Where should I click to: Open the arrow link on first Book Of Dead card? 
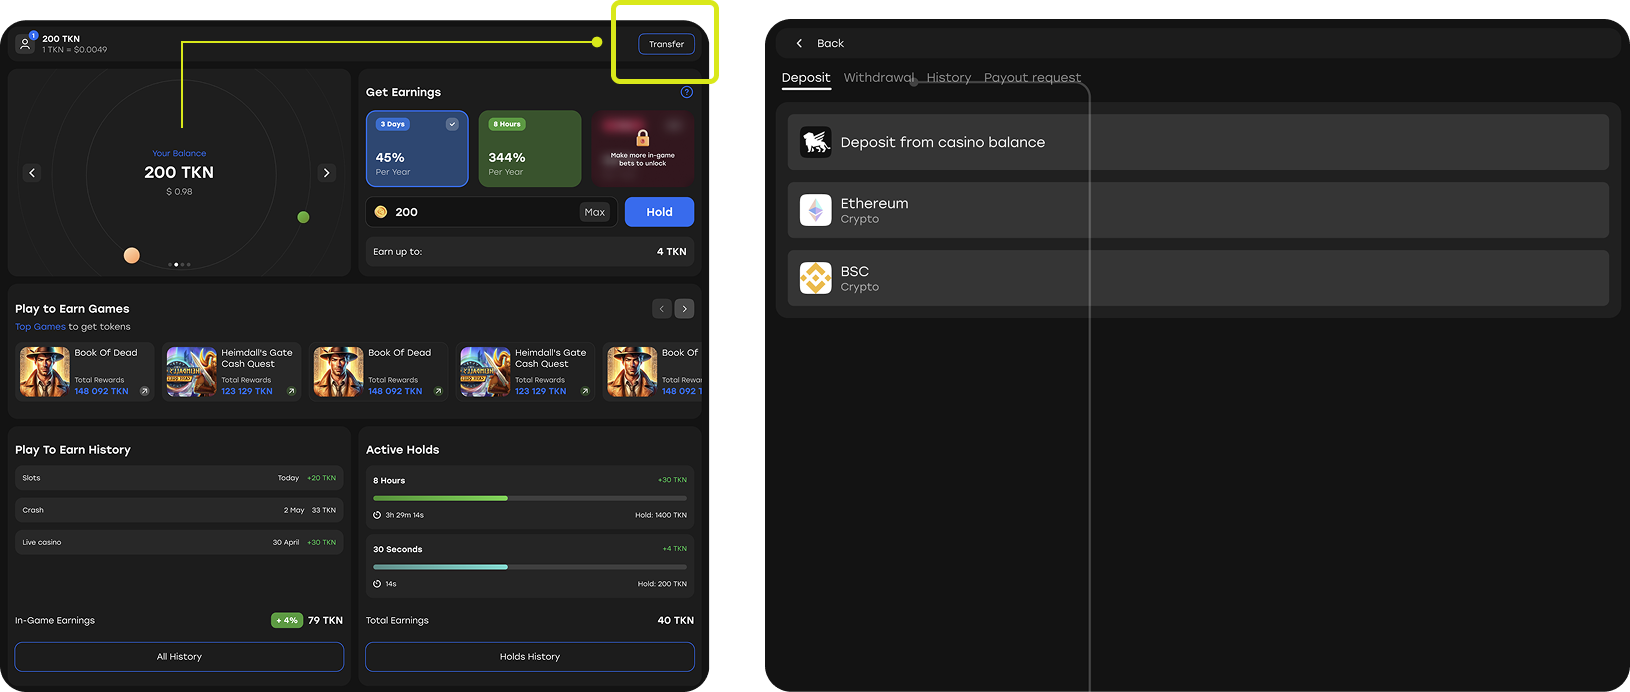pyautogui.click(x=144, y=391)
